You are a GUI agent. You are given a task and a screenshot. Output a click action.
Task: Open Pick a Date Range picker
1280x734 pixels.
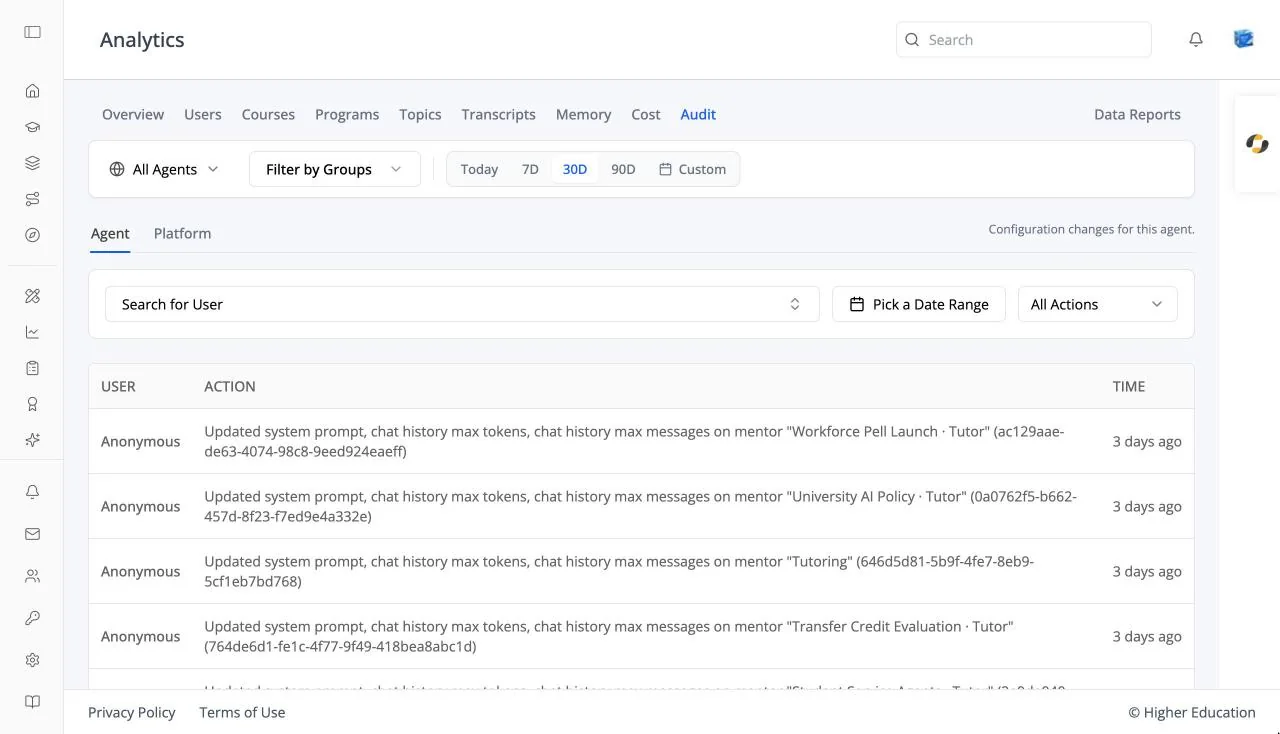pyautogui.click(x=918, y=304)
